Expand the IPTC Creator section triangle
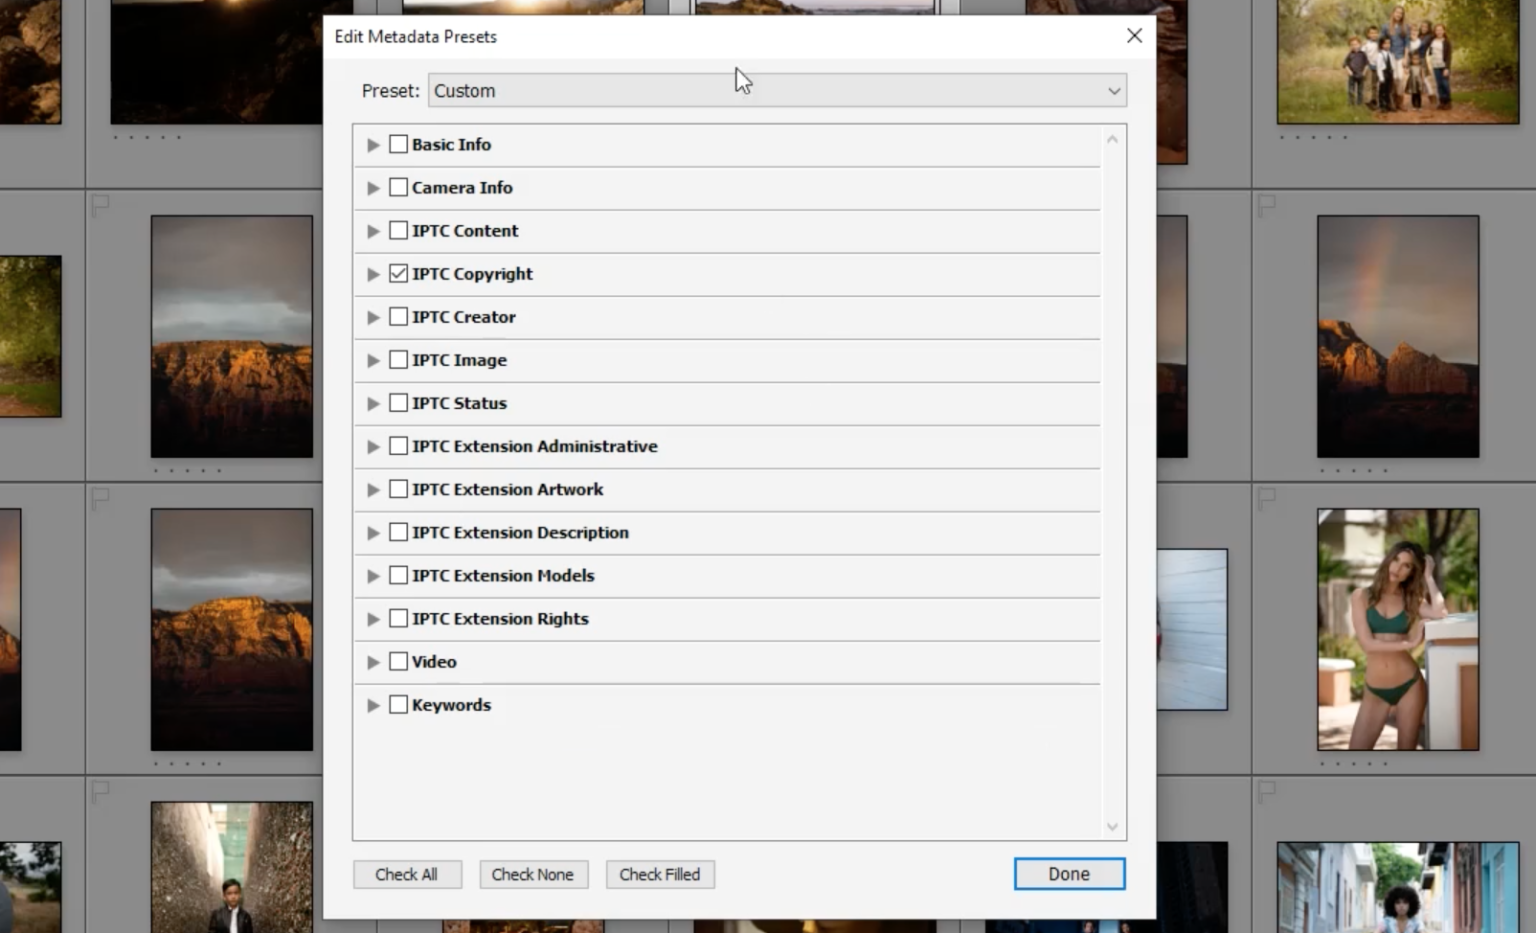This screenshot has height=933, width=1536. (373, 317)
